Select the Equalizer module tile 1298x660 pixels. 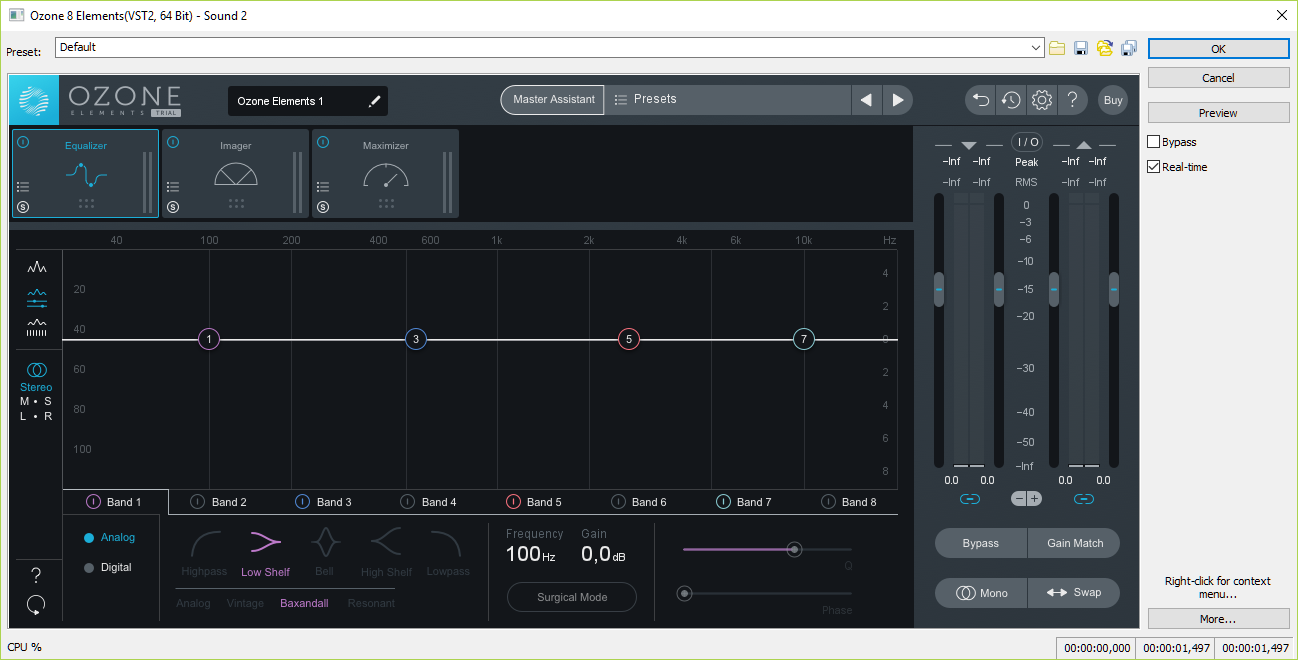point(85,173)
